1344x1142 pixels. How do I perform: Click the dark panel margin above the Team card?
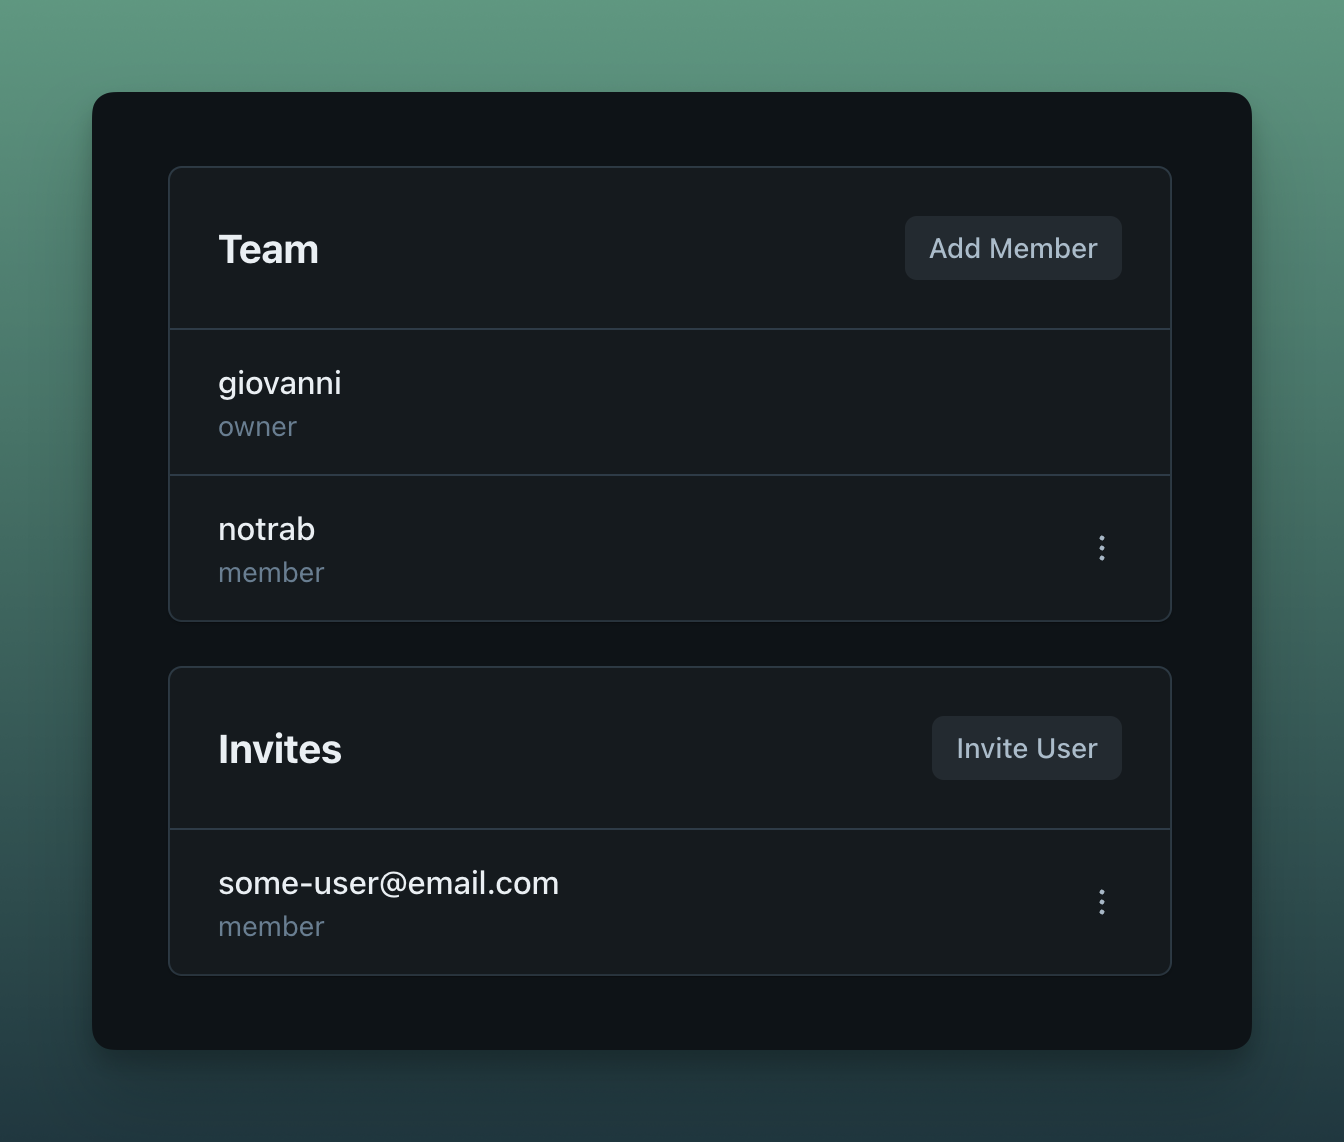click(670, 130)
